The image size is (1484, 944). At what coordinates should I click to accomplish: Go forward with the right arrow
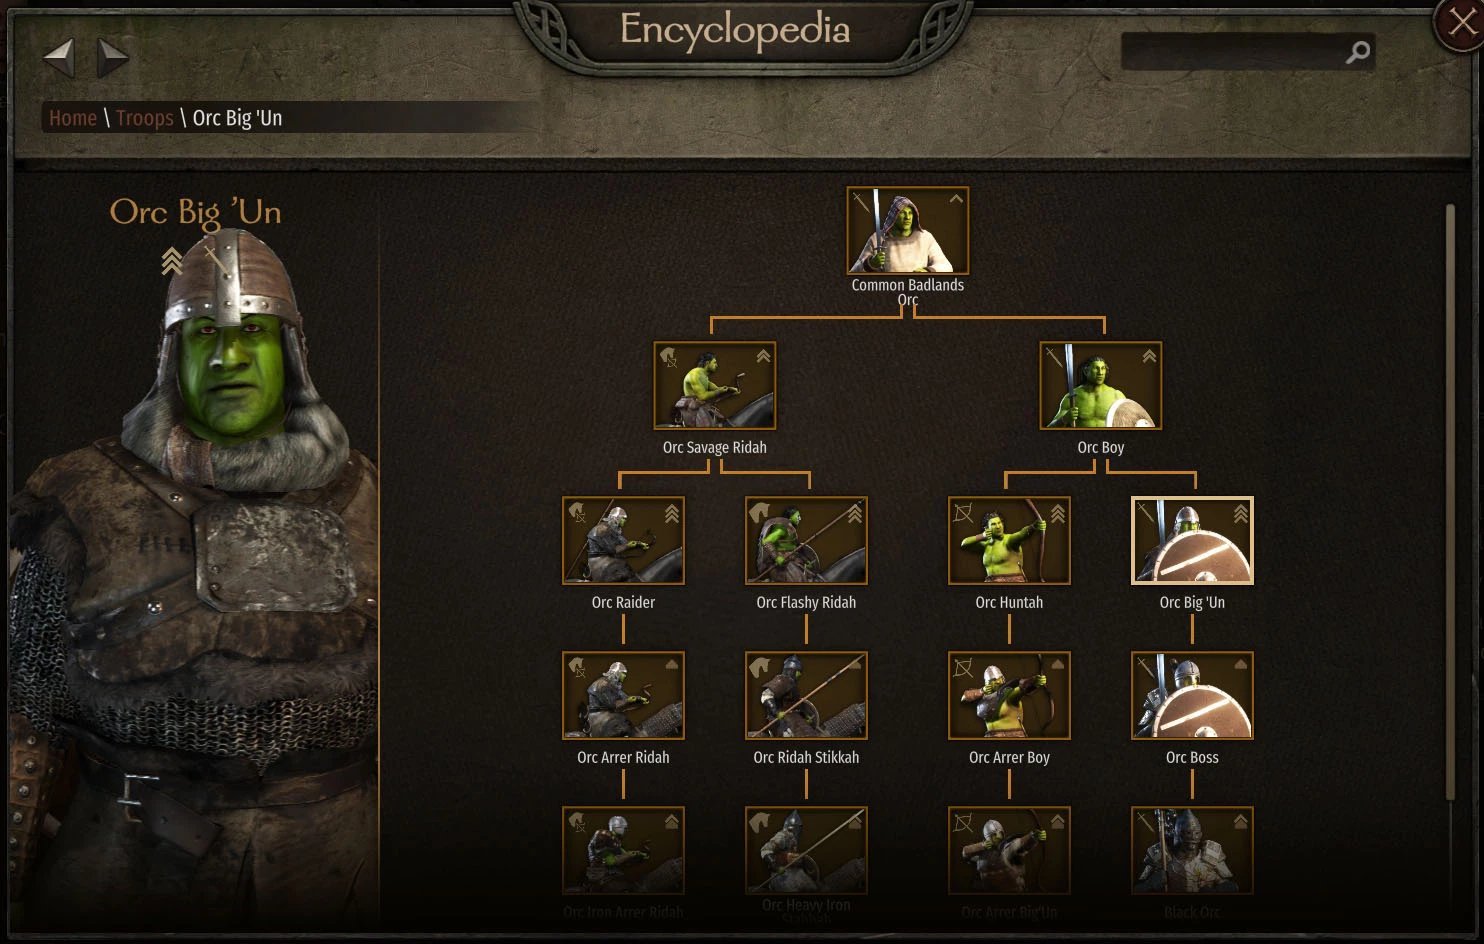coord(113,57)
